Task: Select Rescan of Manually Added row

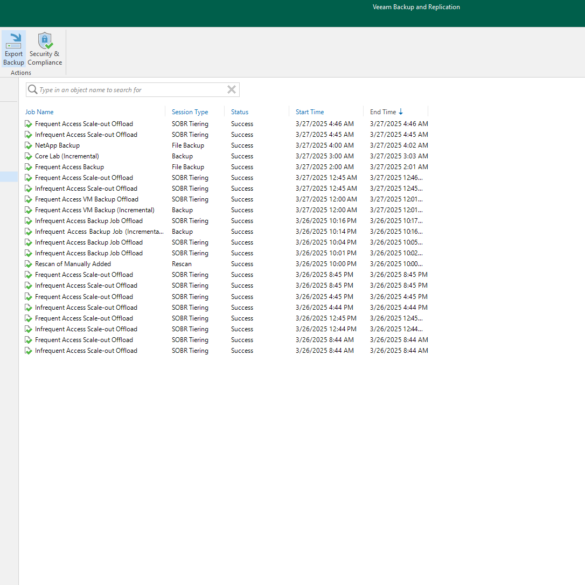Action: (x=226, y=264)
